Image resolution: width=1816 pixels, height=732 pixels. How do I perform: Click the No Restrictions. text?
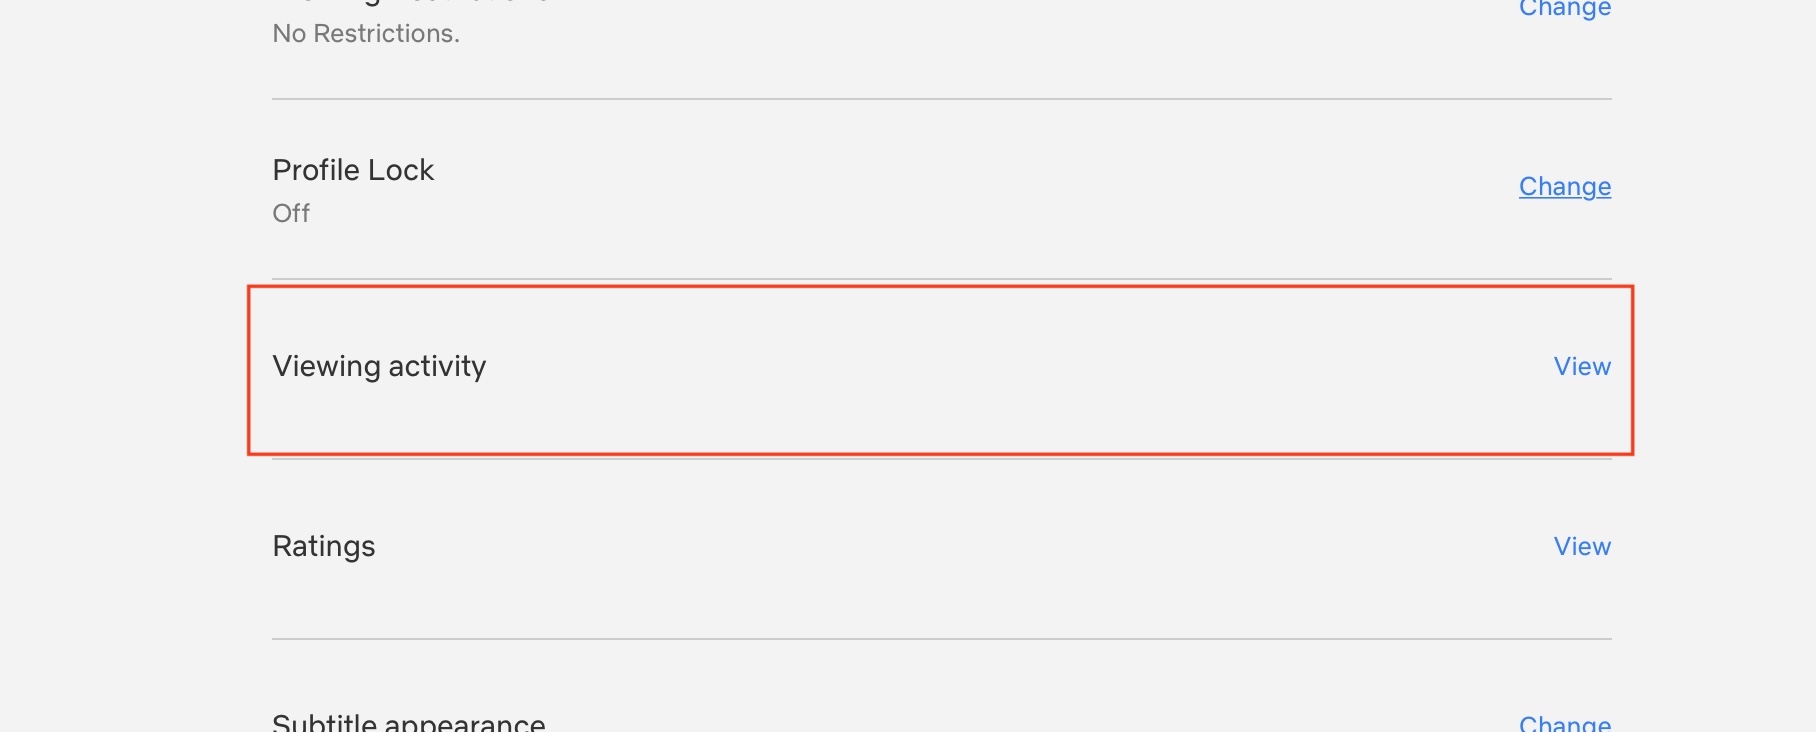[x=366, y=34]
